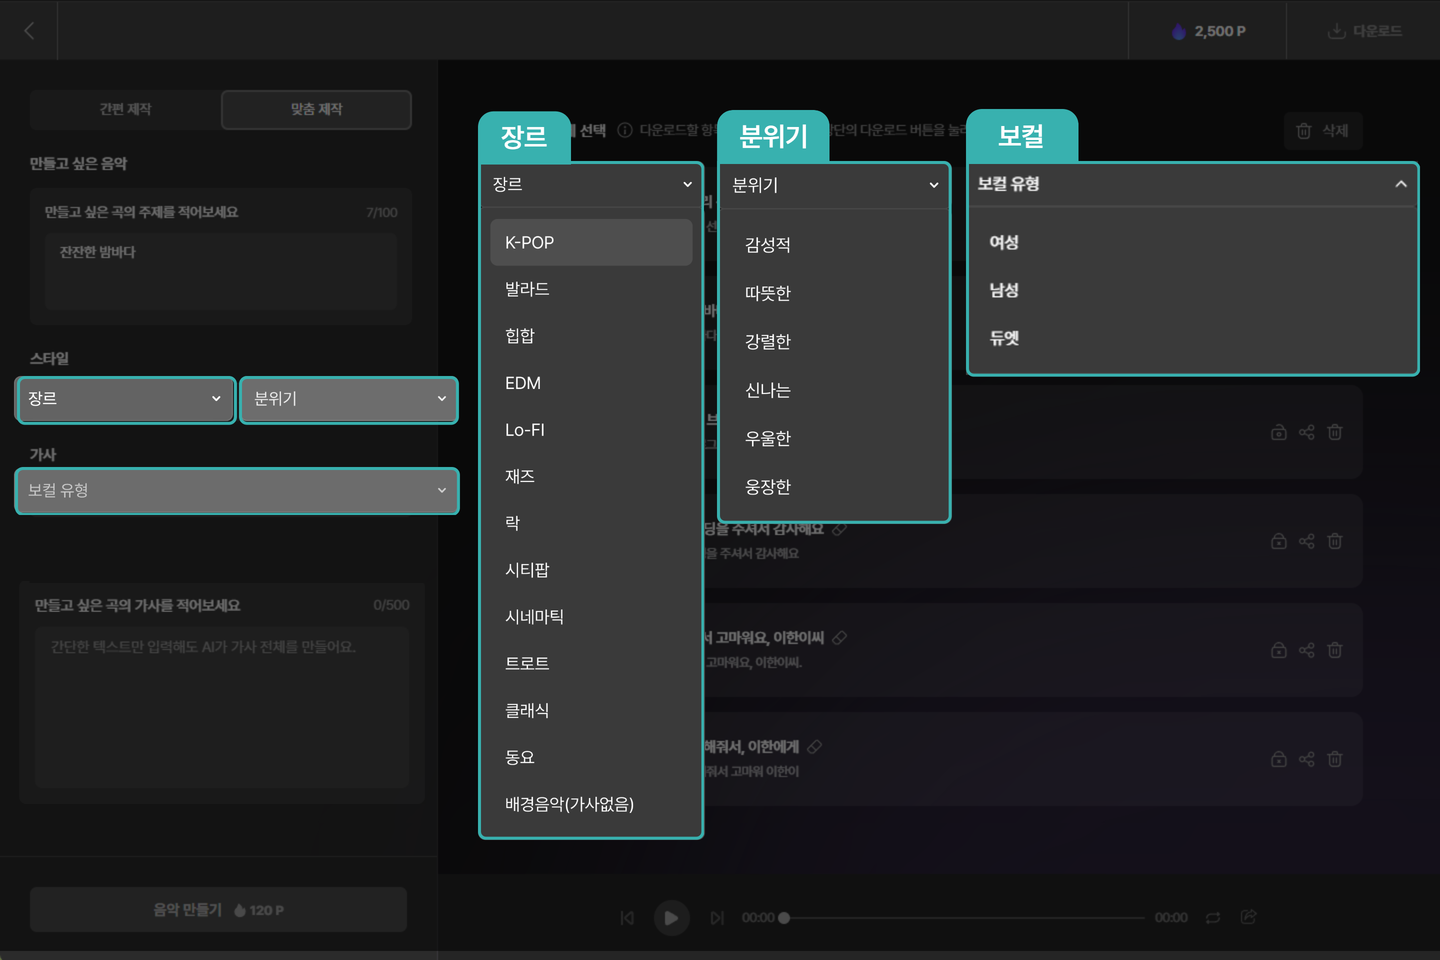Open the 분위기 dropdown under 스타일
1440x960 pixels.
(x=349, y=400)
